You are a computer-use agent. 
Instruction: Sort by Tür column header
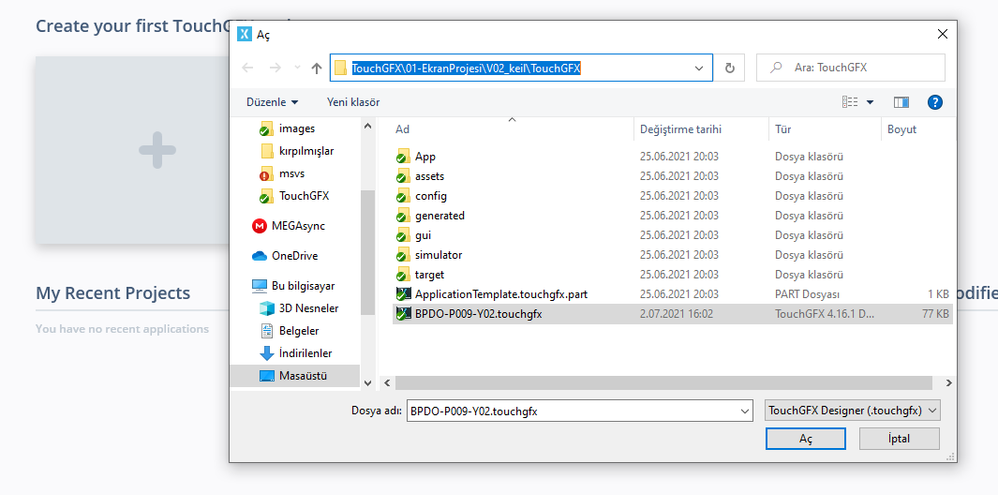point(783,129)
